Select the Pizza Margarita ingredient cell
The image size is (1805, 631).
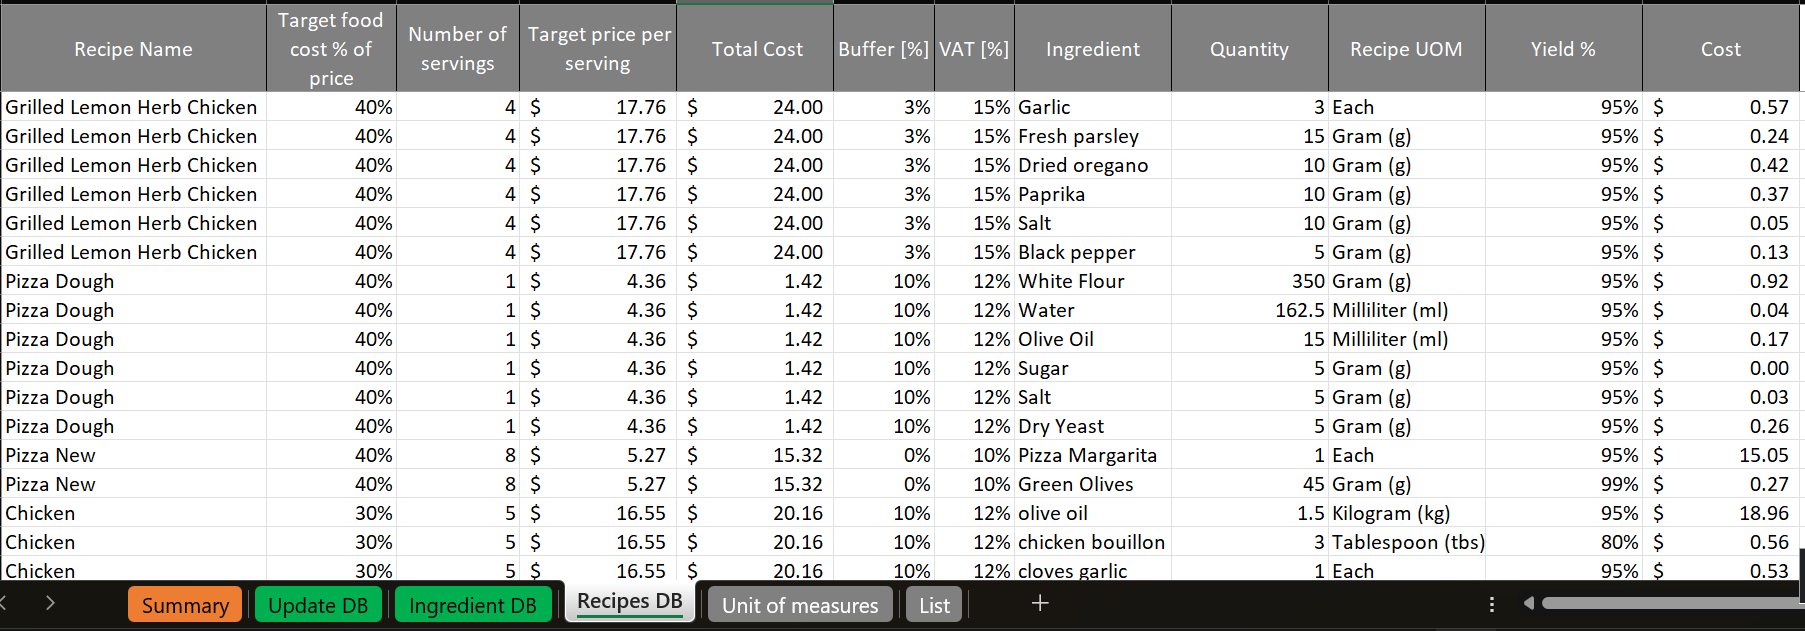(x=1092, y=455)
